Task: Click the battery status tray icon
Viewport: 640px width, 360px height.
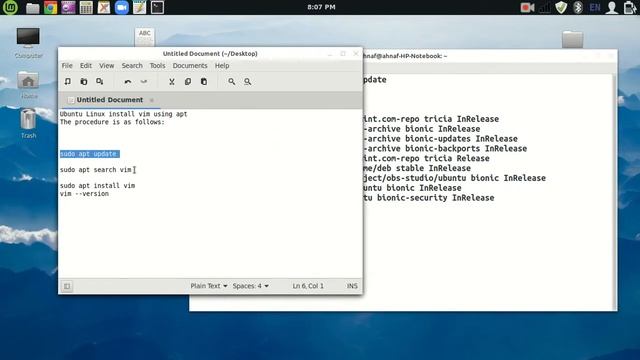Action: 630,8
